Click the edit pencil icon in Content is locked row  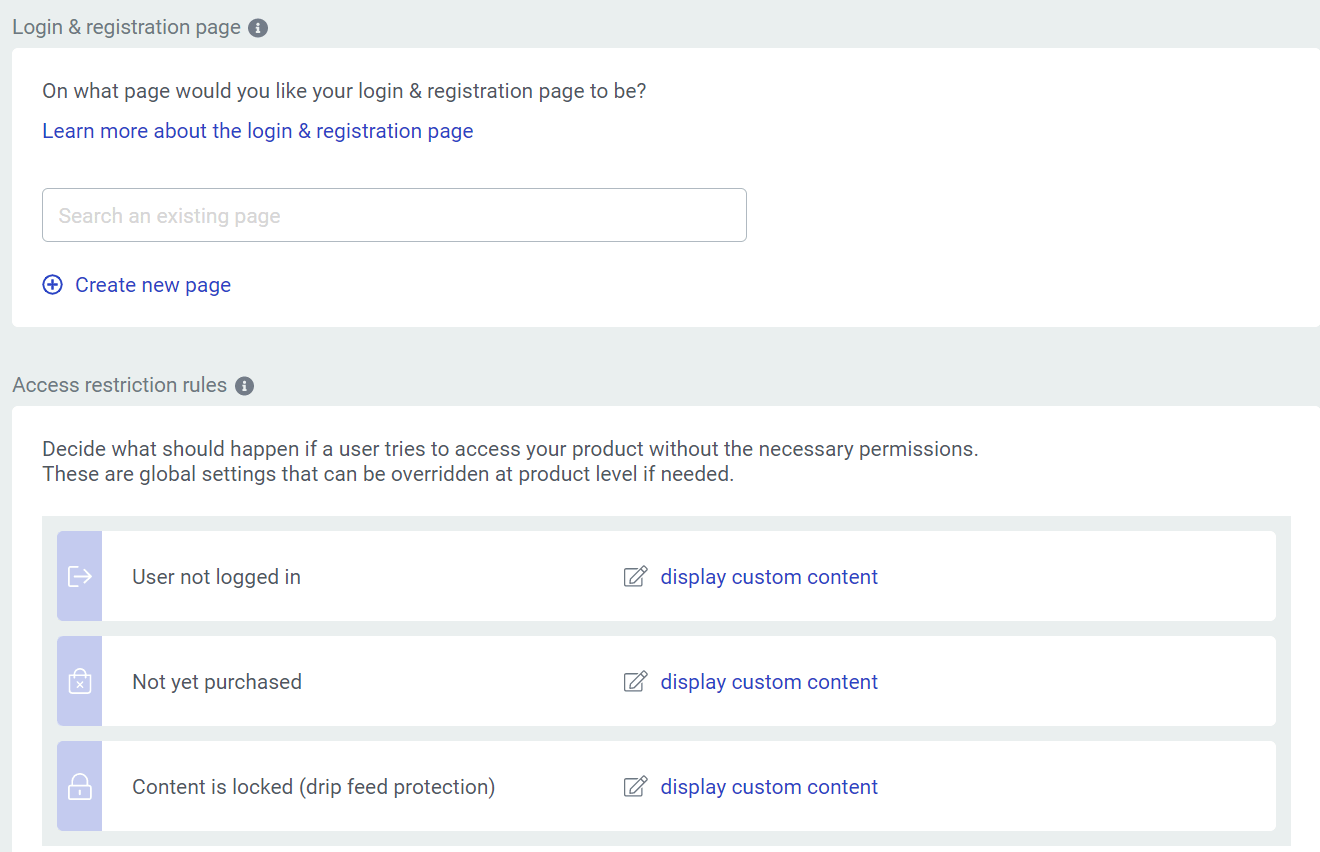pyautogui.click(x=635, y=787)
